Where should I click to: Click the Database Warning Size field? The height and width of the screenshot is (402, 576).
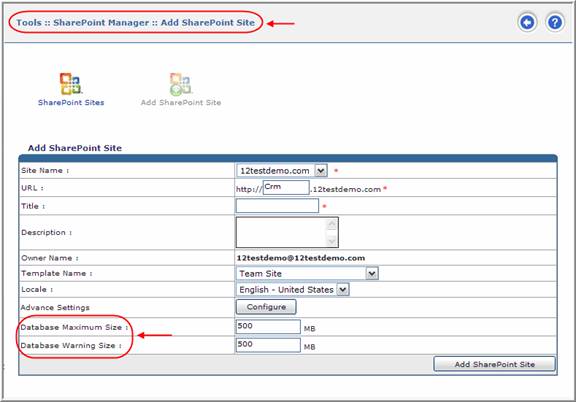pos(268,345)
